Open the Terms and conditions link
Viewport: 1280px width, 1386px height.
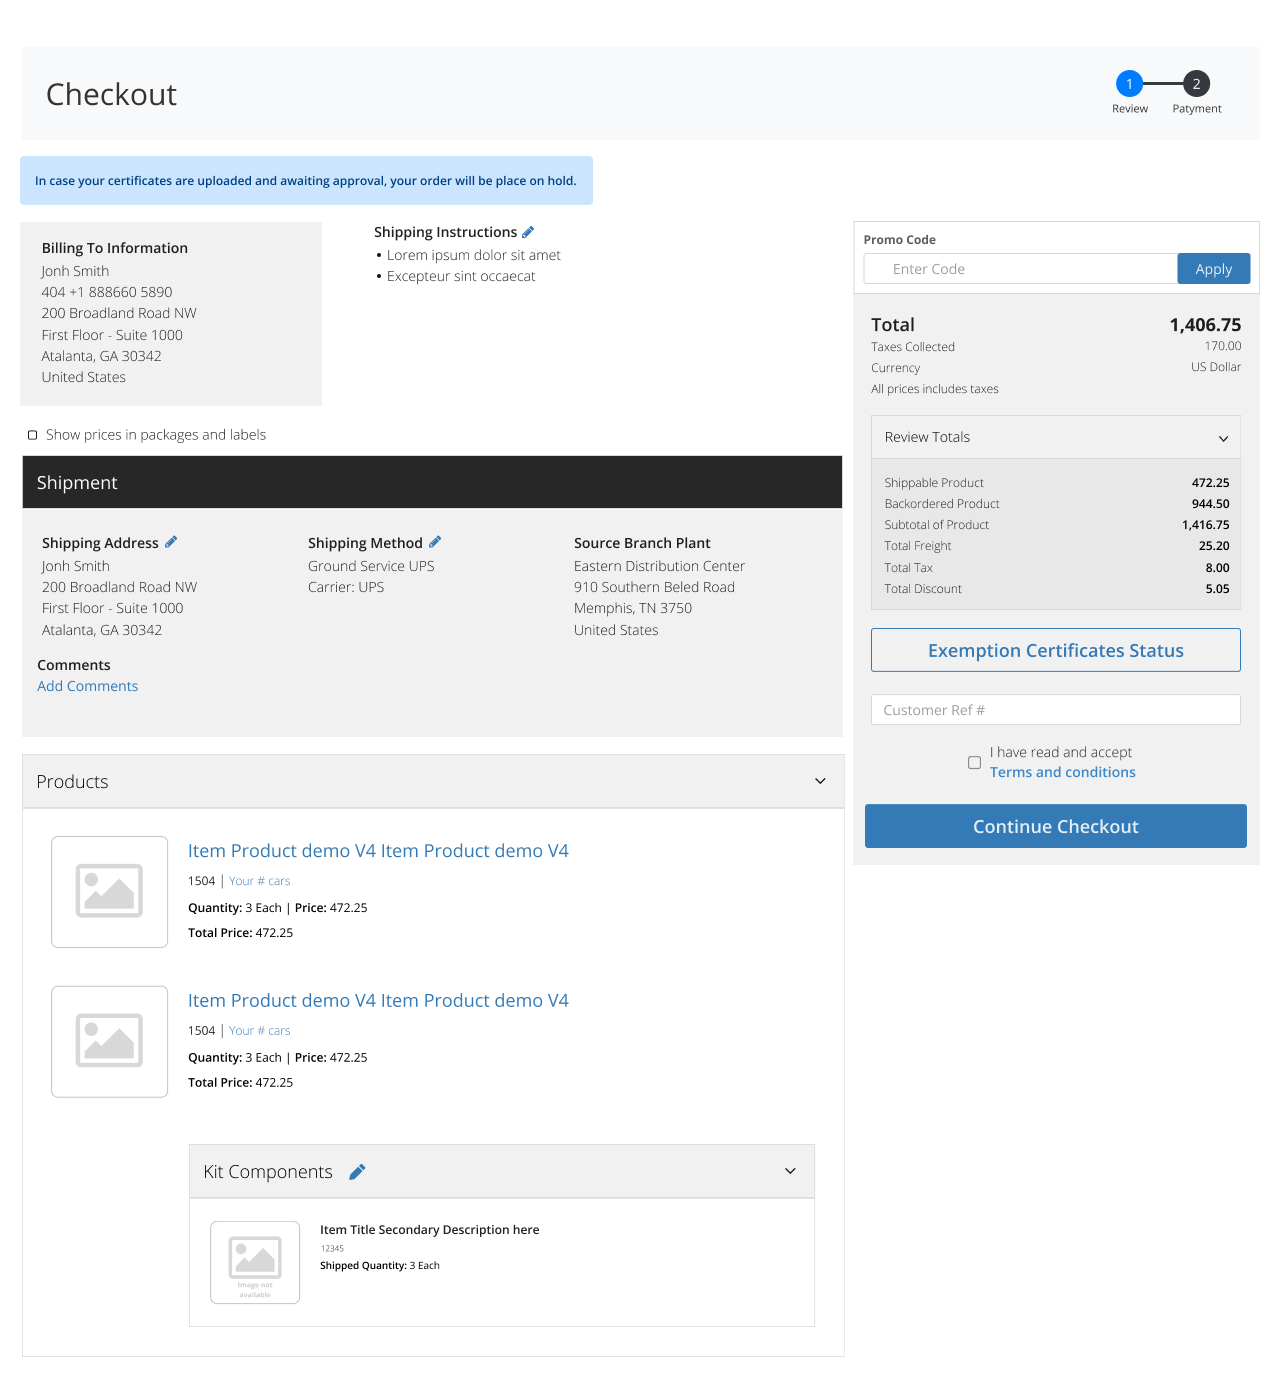point(1062,772)
